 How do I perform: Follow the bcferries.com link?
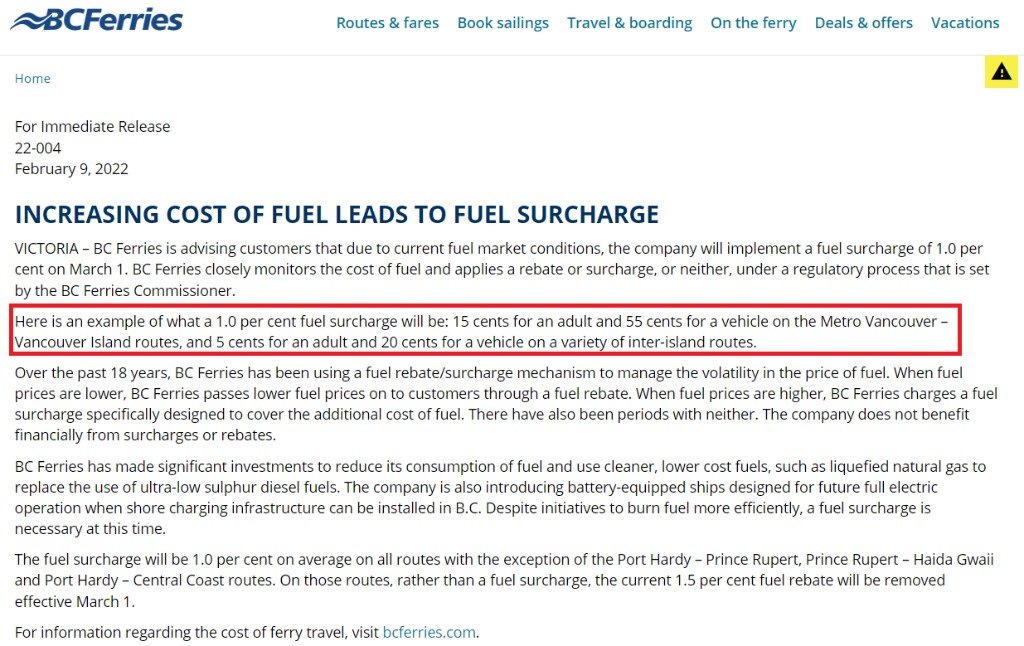click(x=429, y=632)
